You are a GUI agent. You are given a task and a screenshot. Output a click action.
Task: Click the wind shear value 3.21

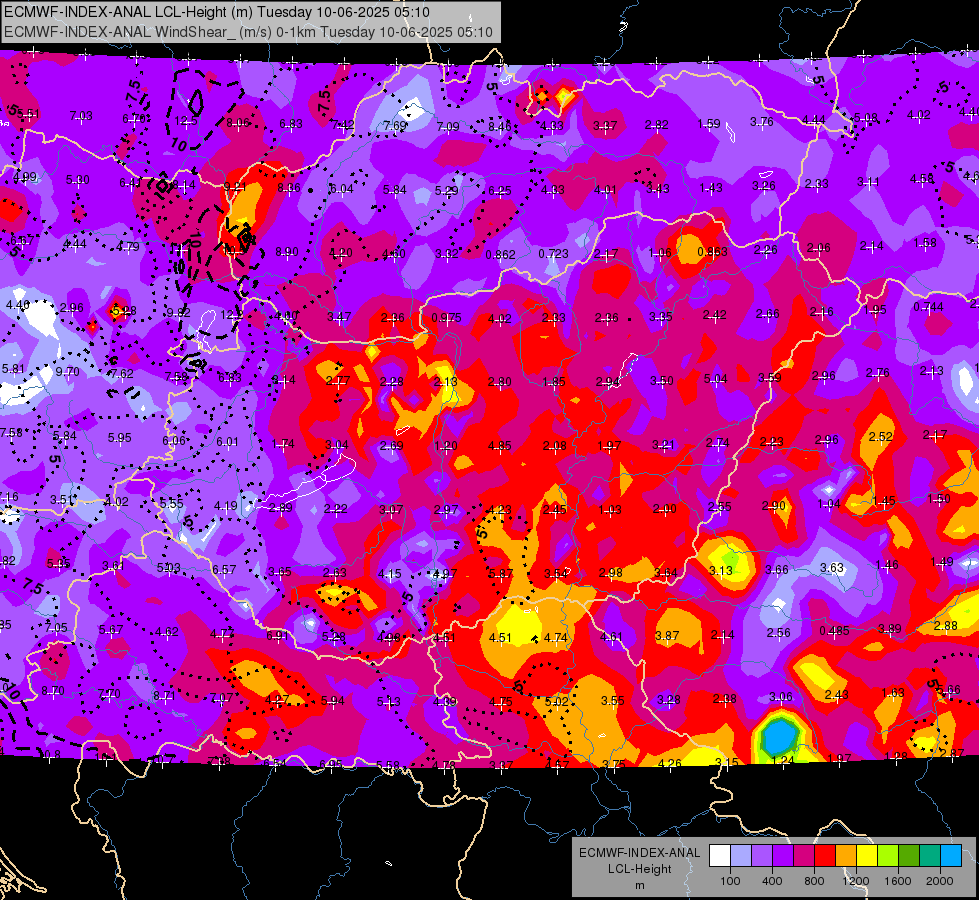[663, 445]
